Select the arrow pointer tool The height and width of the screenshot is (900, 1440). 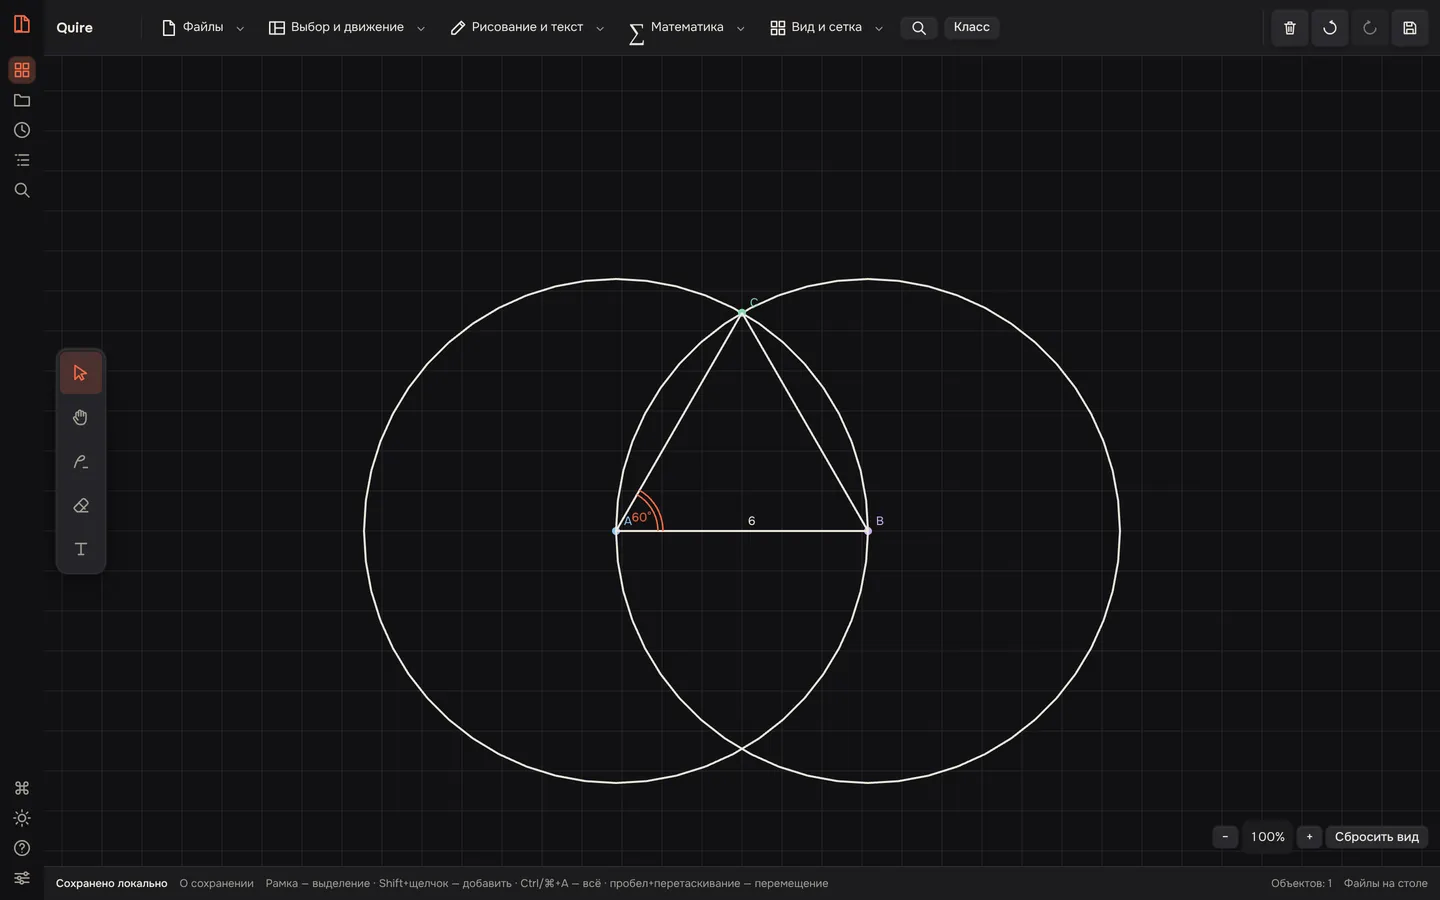click(x=81, y=373)
